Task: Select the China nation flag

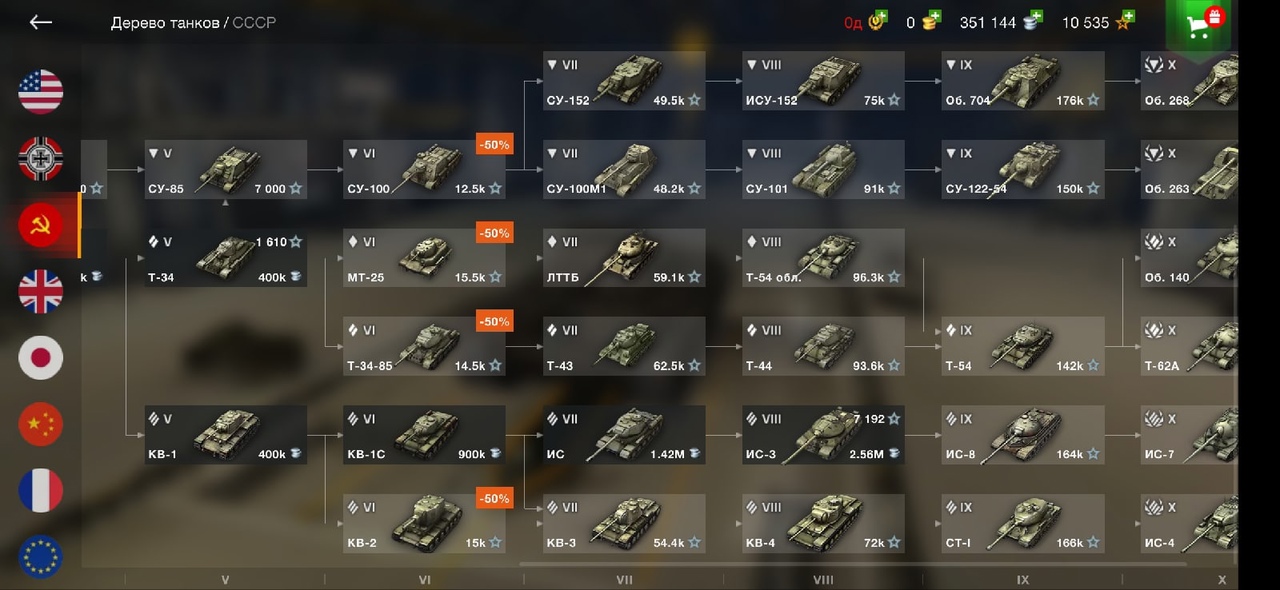Action: tap(41, 424)
